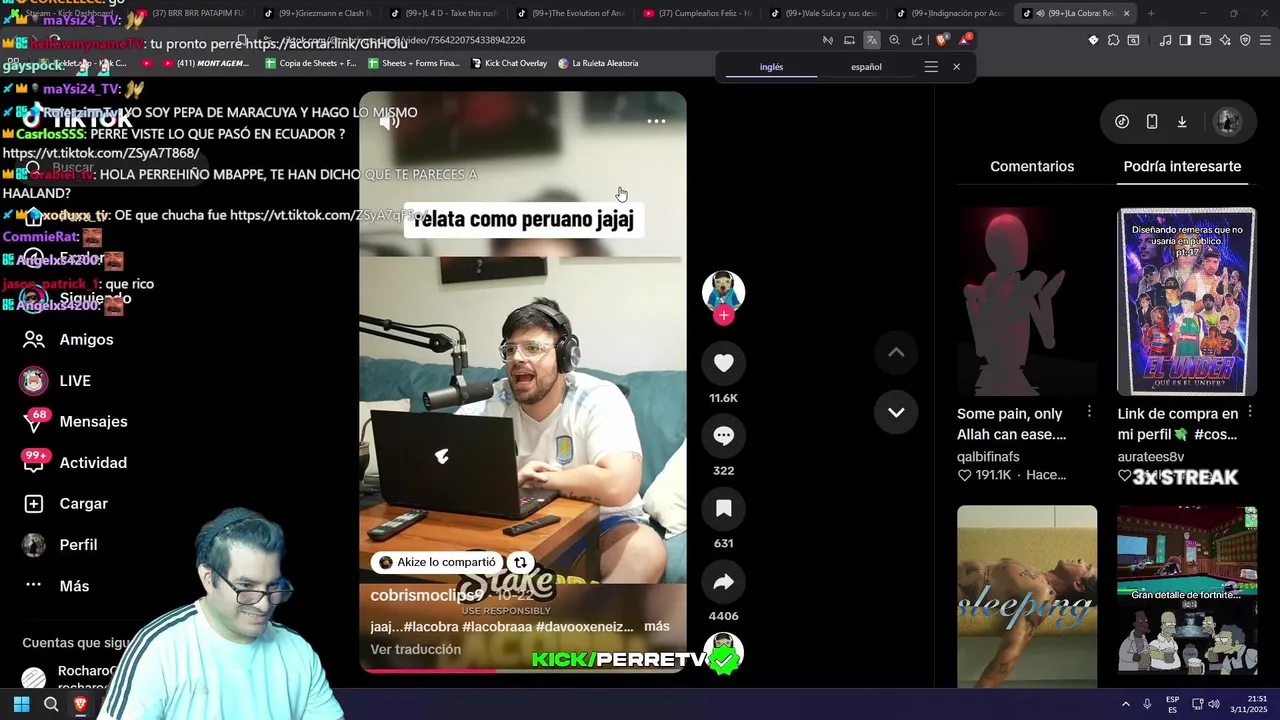Viewport: 1280px width, 720px height.
Task: Click the download app arrow icon
Action: (1182, 121)
